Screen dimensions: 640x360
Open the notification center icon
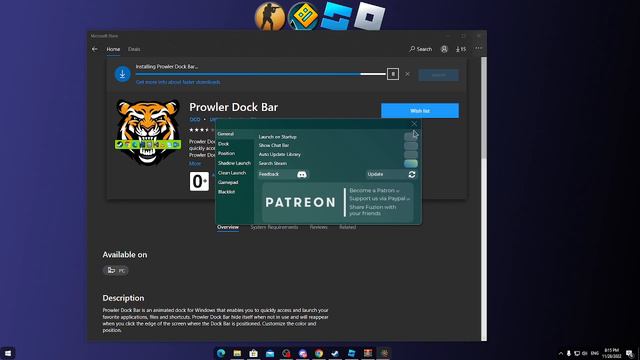(630, 353)
